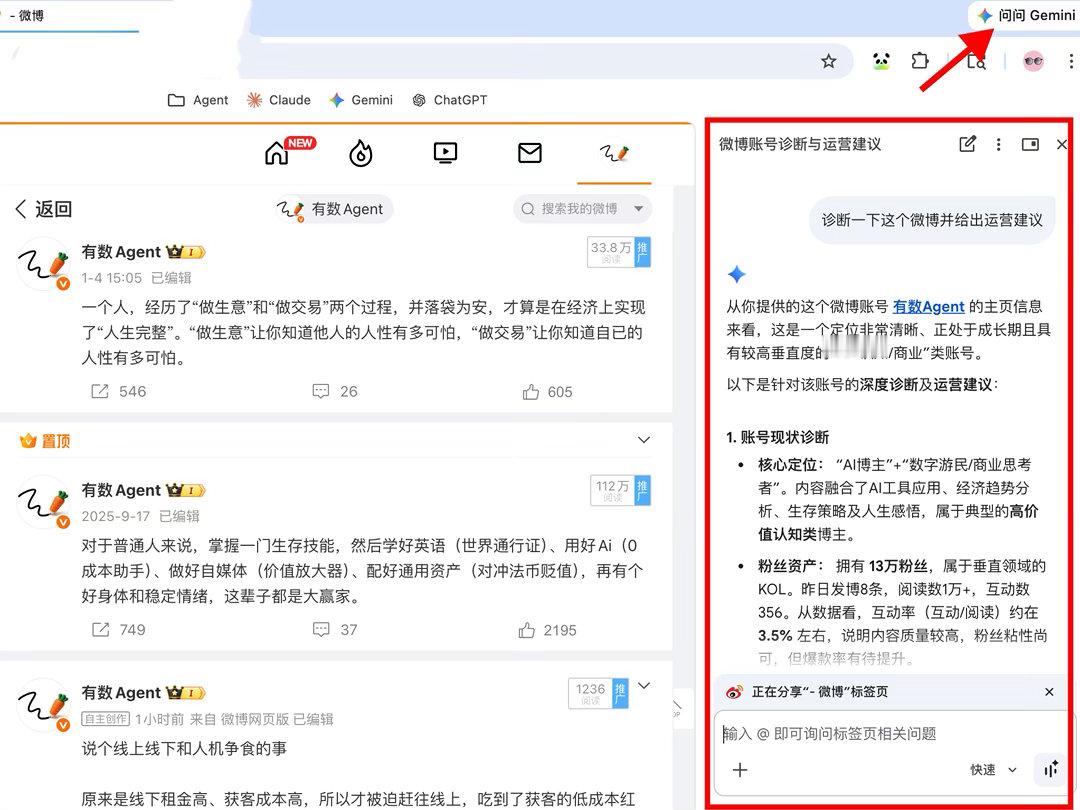1080x810 pixels.
Task: Collapse the 置顶 pinned post chevron
Action: coord(644,440)
